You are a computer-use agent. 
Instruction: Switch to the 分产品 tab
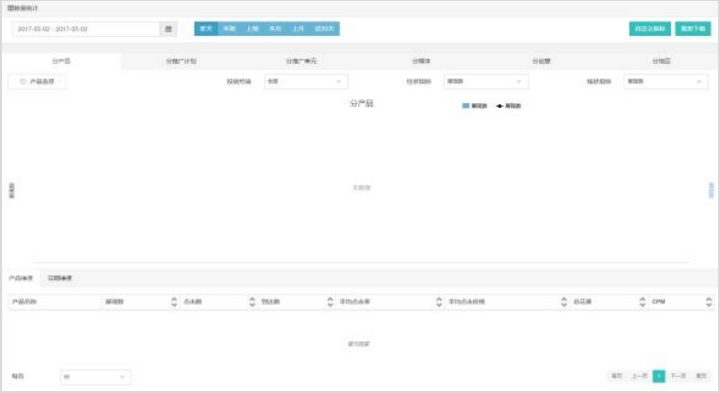(x=61, y=61)
